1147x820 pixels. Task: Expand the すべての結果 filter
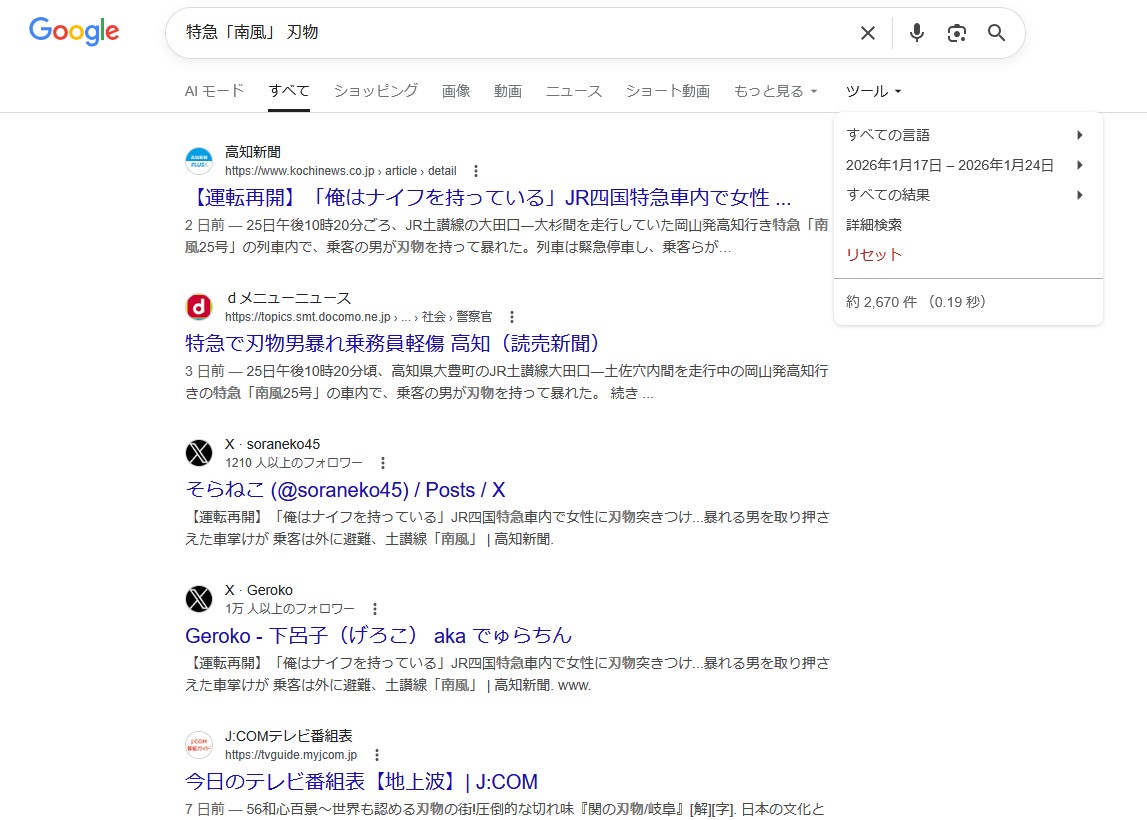point(966,195)
